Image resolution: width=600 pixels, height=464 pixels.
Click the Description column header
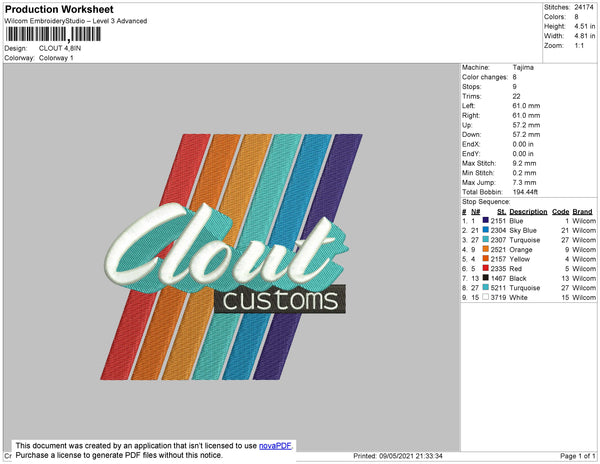click(x=528, y=212)
